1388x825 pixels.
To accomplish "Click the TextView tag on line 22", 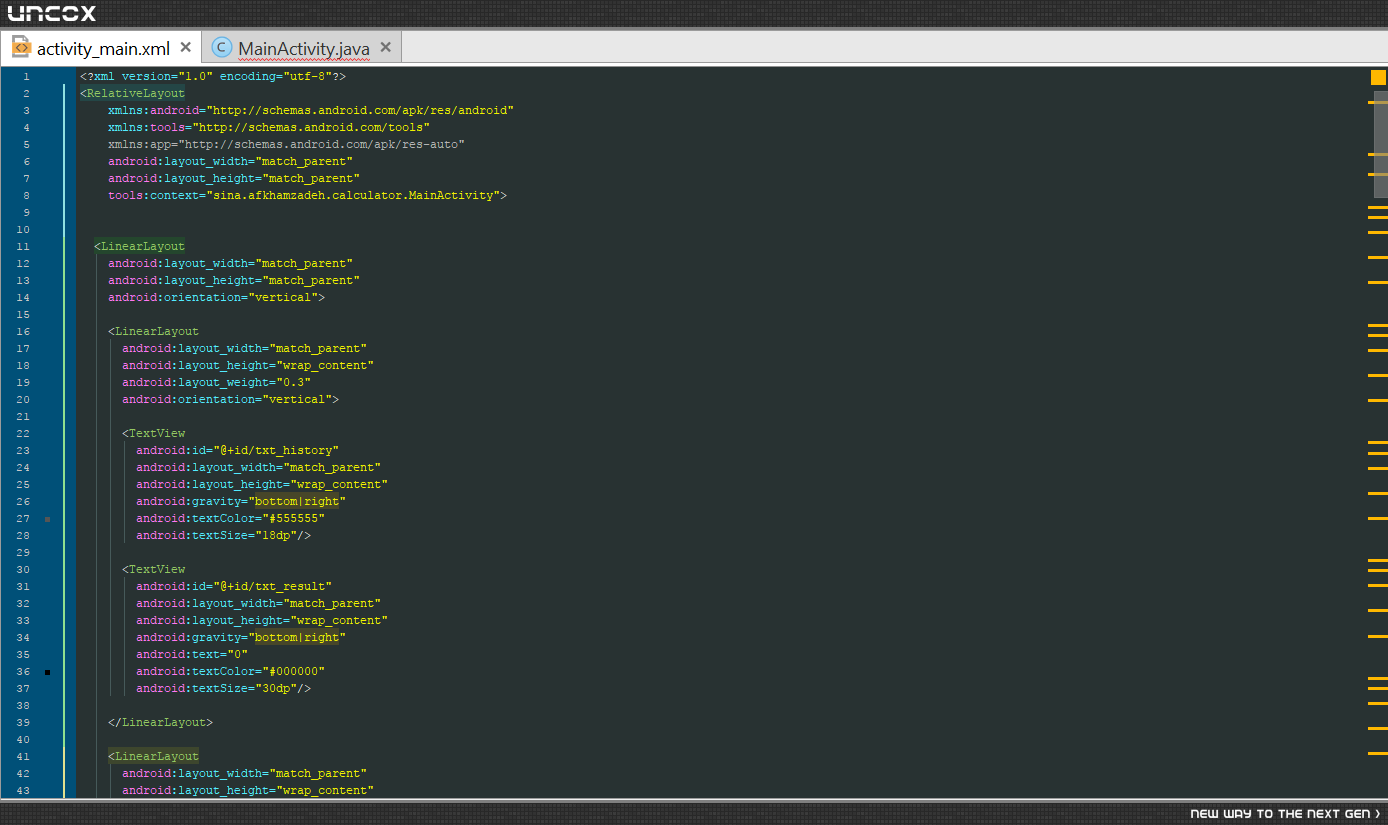I will [x=153, y=433].
